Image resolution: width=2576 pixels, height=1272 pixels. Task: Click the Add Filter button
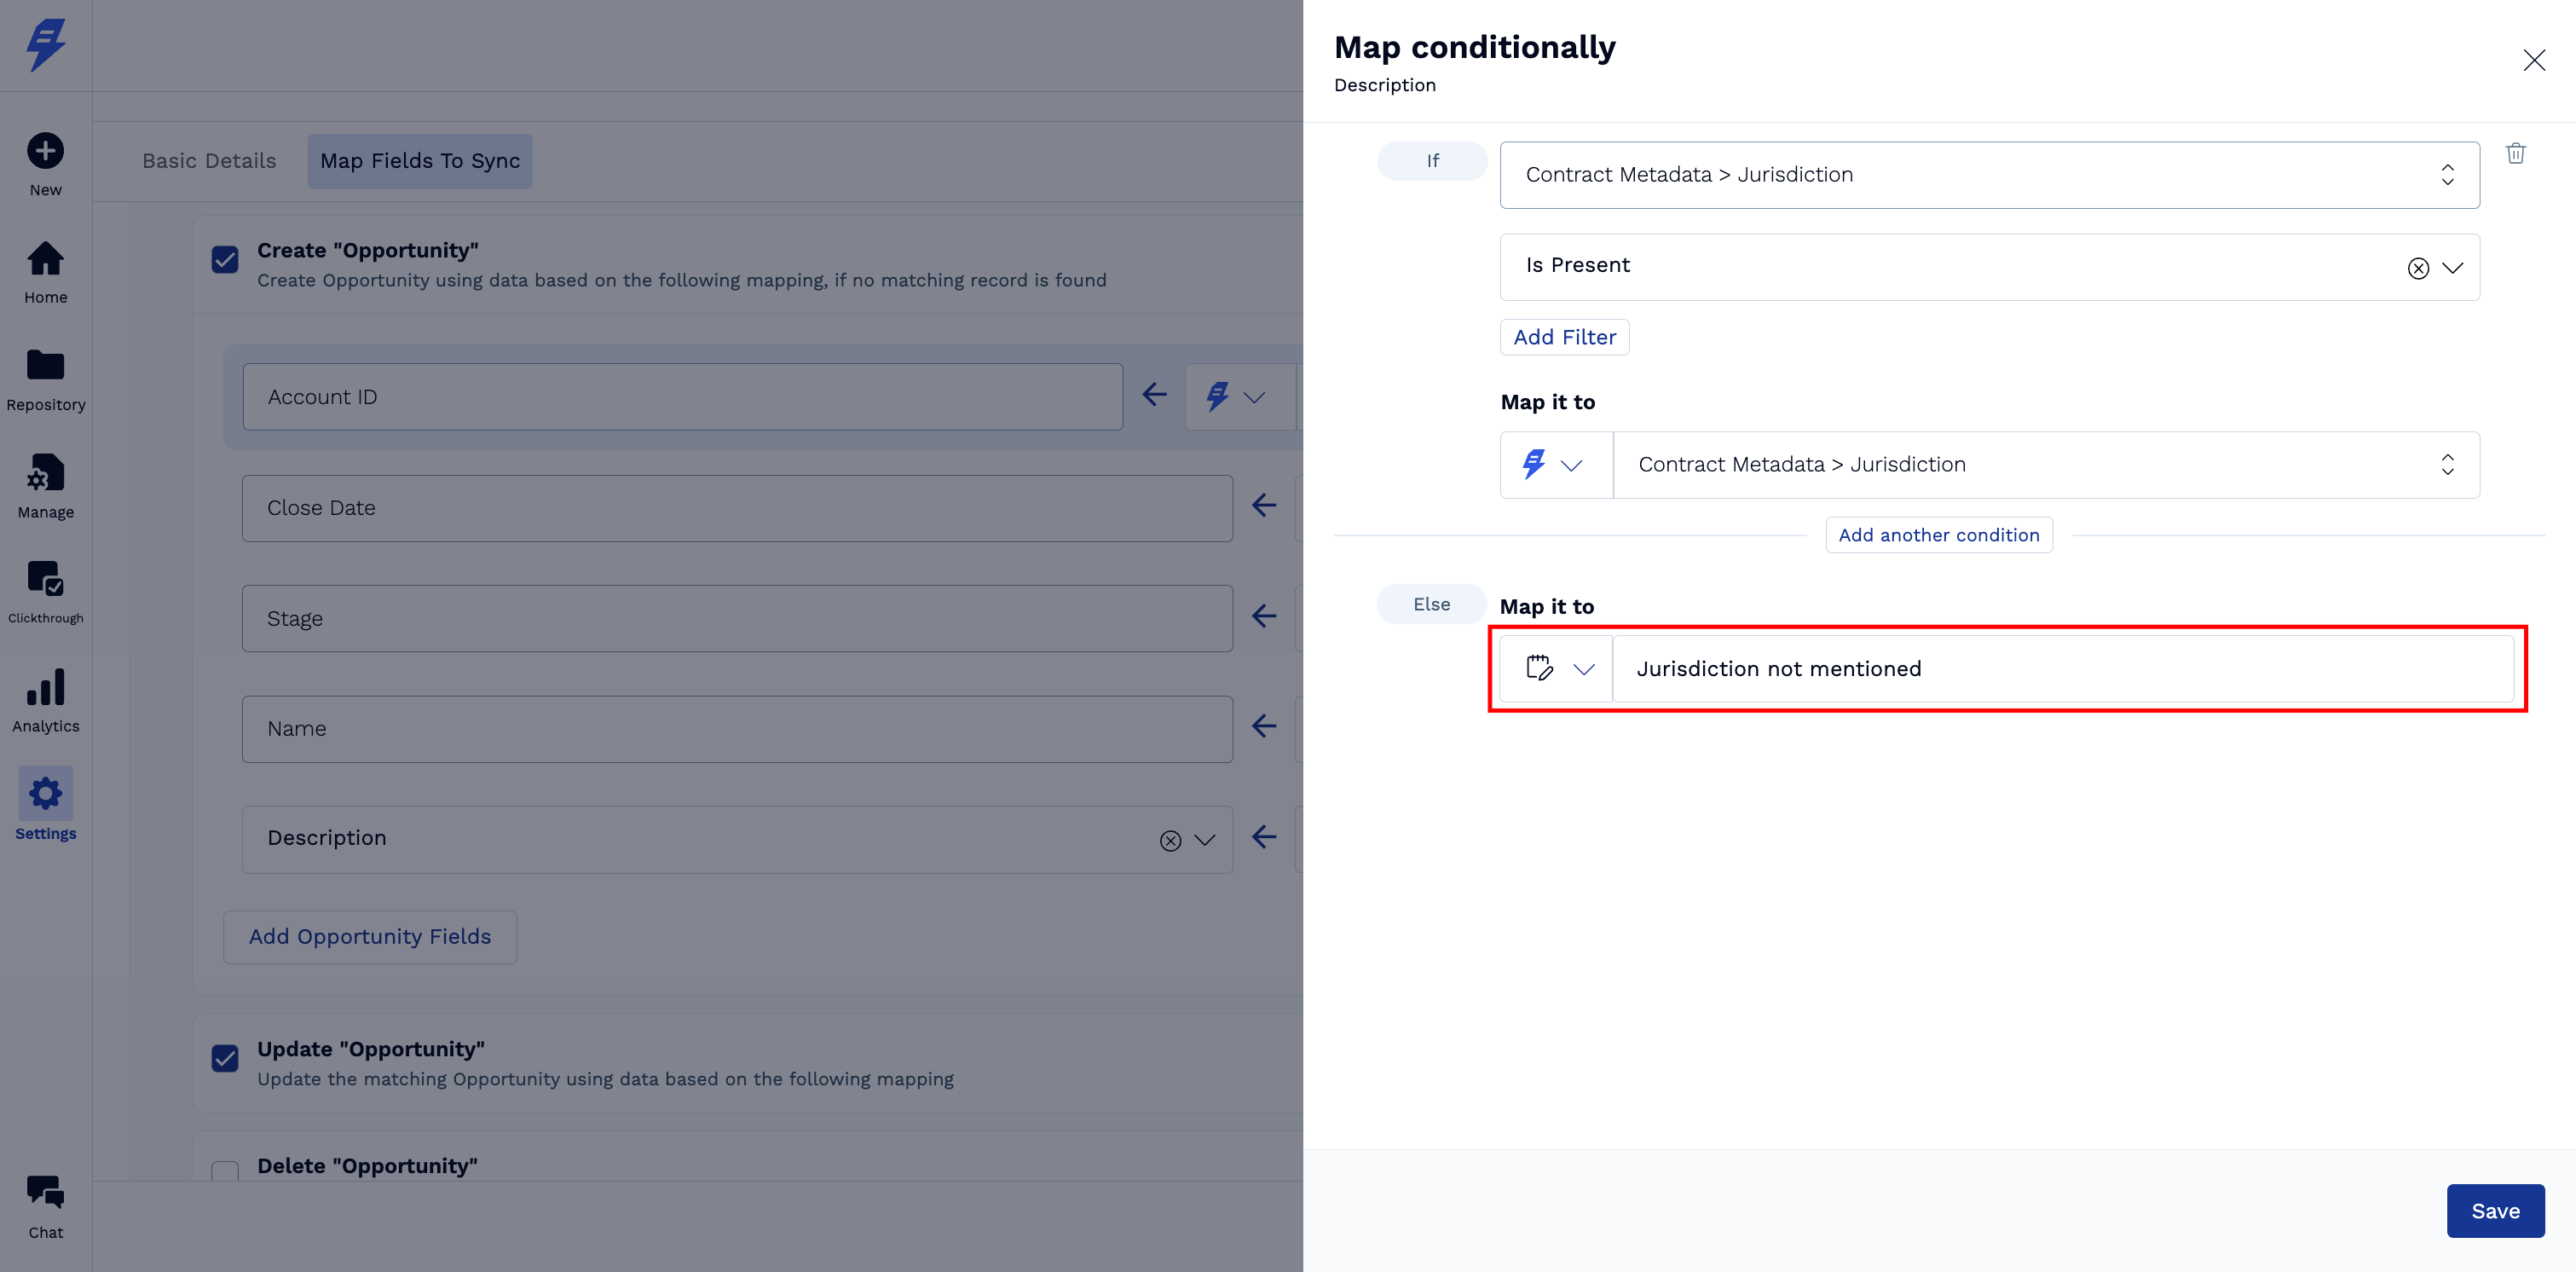(x=1564, y=337)
